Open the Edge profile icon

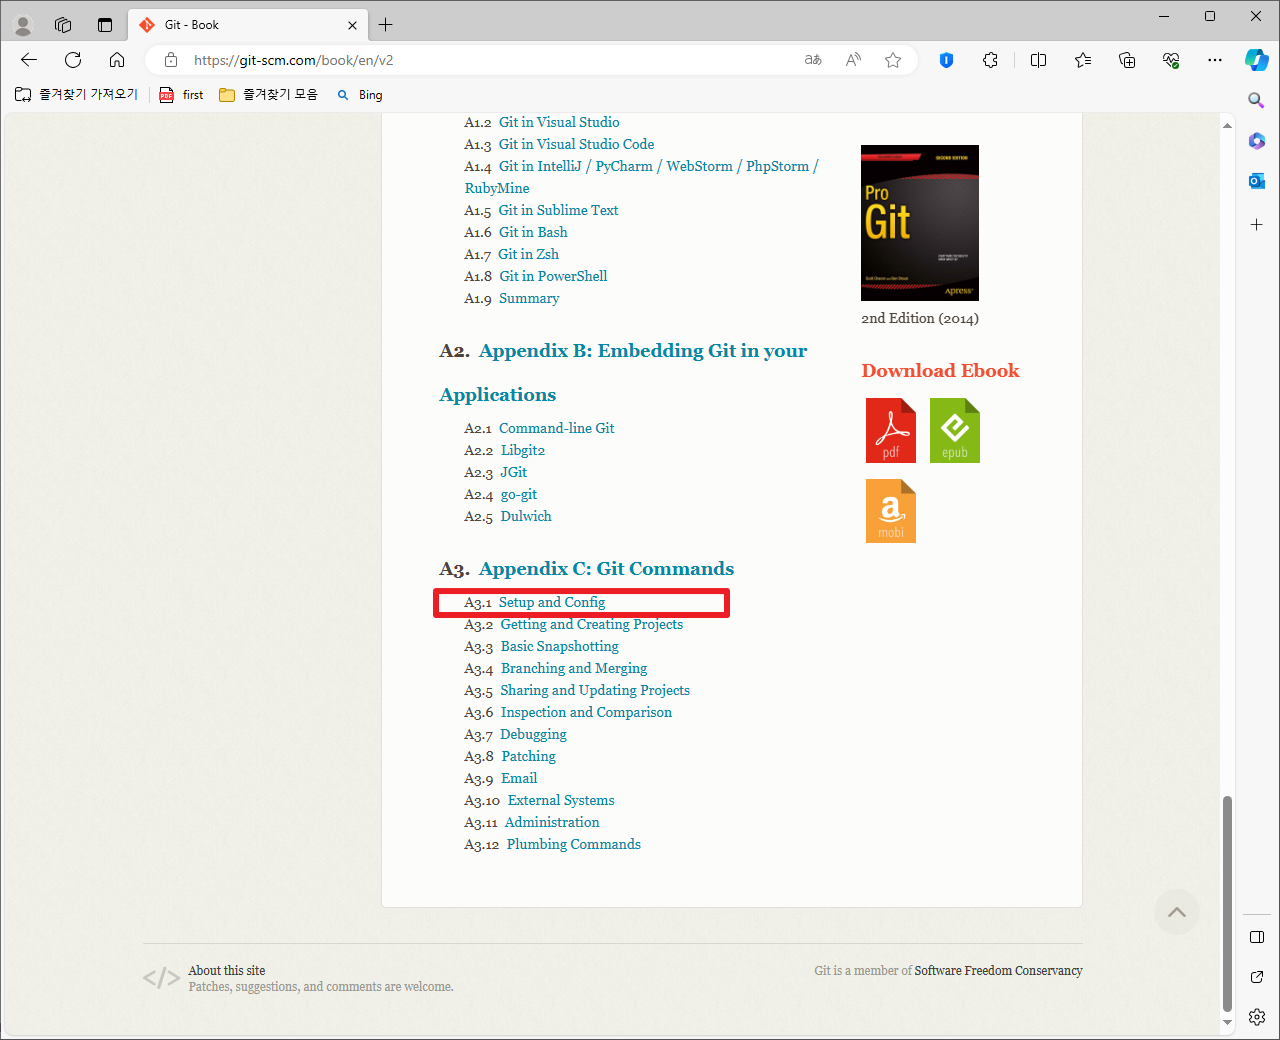tap(23, 25)
